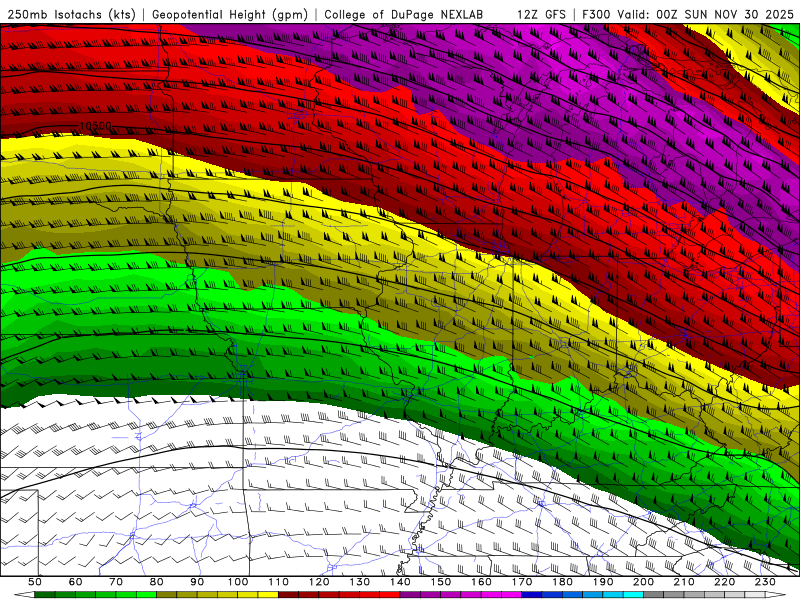Pick the bright red swatch left of 140

click(390, 595)
